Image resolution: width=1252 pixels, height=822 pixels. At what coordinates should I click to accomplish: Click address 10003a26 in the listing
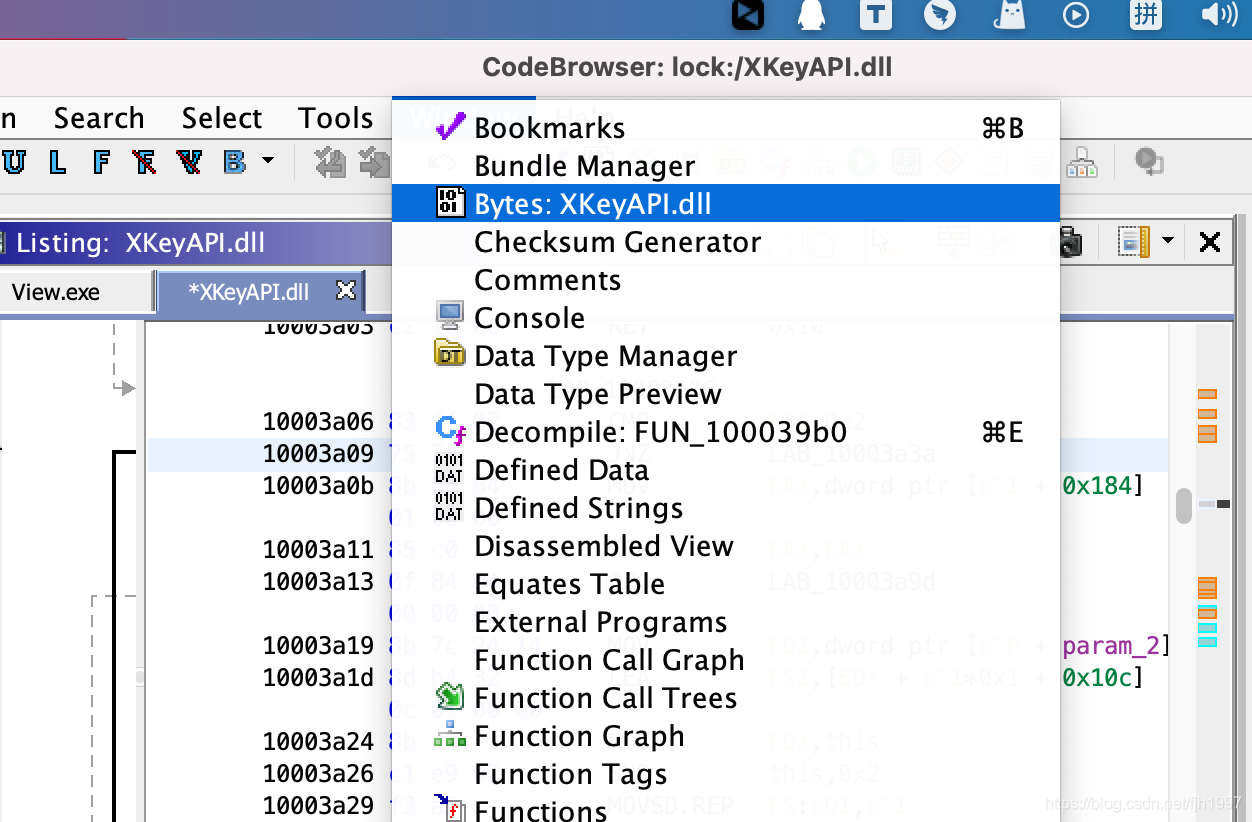(x=318, y=773)
